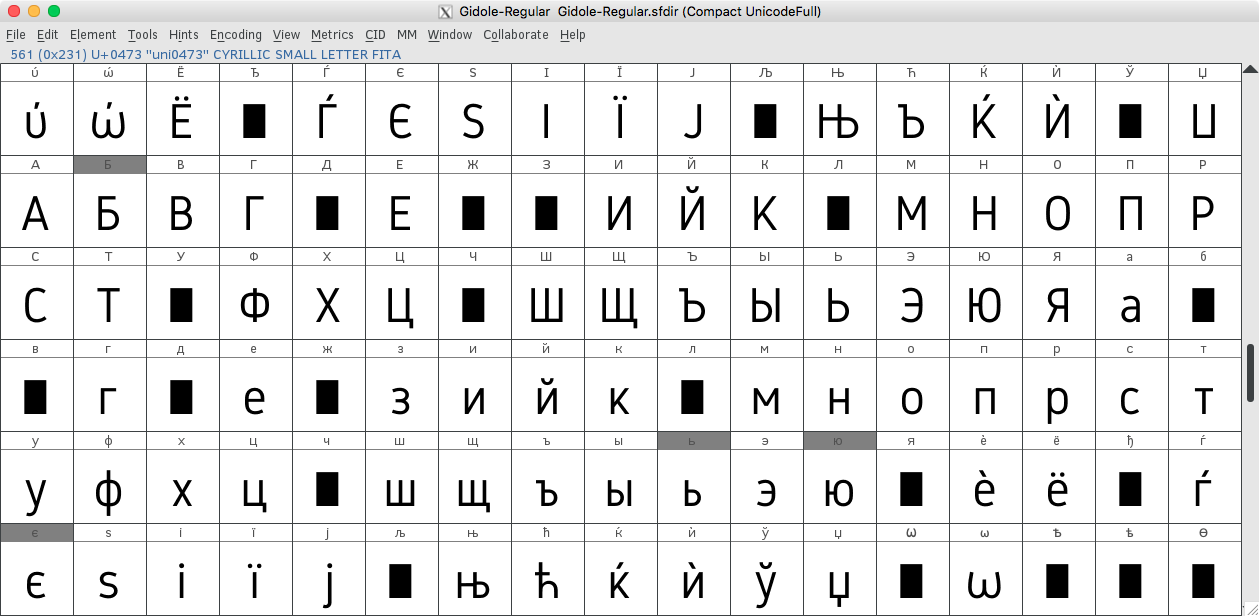
Task: Open the Metrics menu
Action: (332, 34)
